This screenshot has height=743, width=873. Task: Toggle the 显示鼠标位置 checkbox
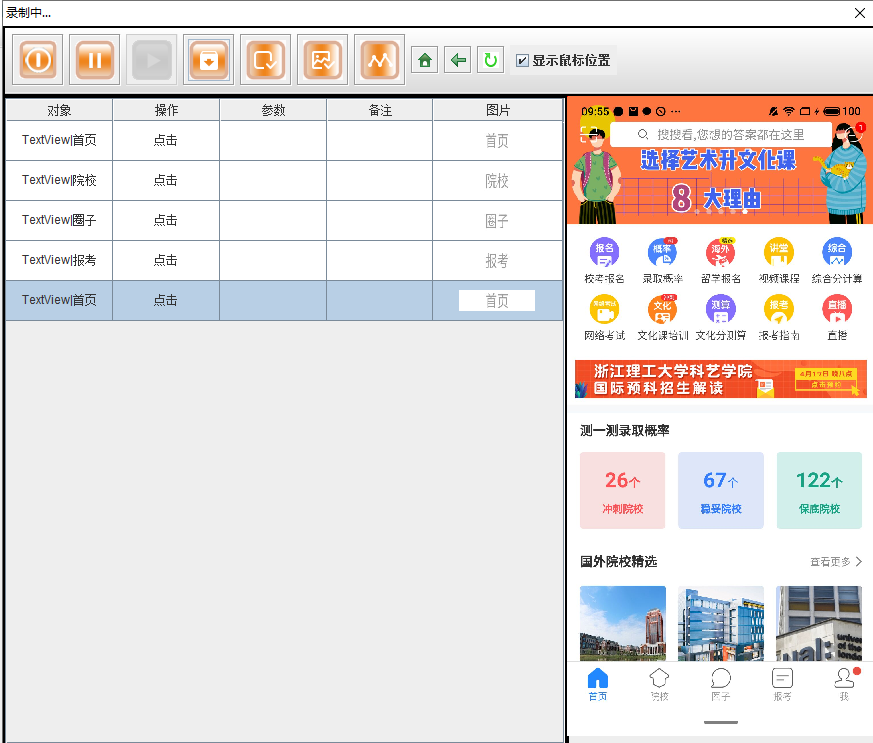click(x=522, y=59)
